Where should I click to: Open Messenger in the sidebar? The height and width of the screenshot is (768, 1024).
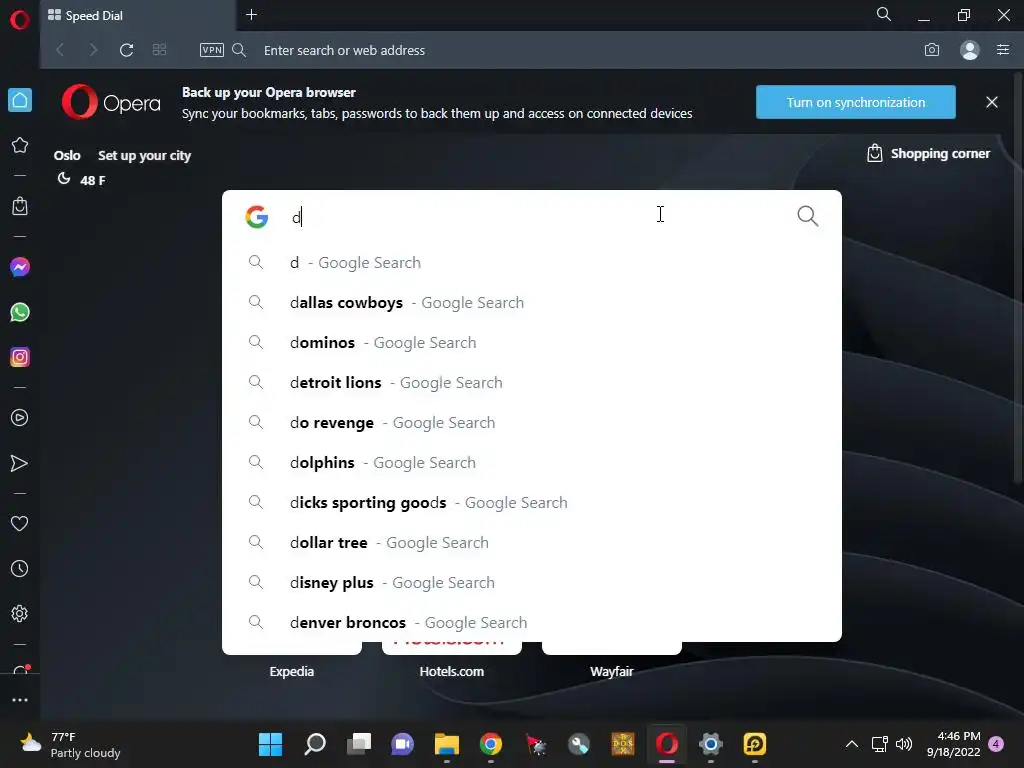(x=20, y=267)
